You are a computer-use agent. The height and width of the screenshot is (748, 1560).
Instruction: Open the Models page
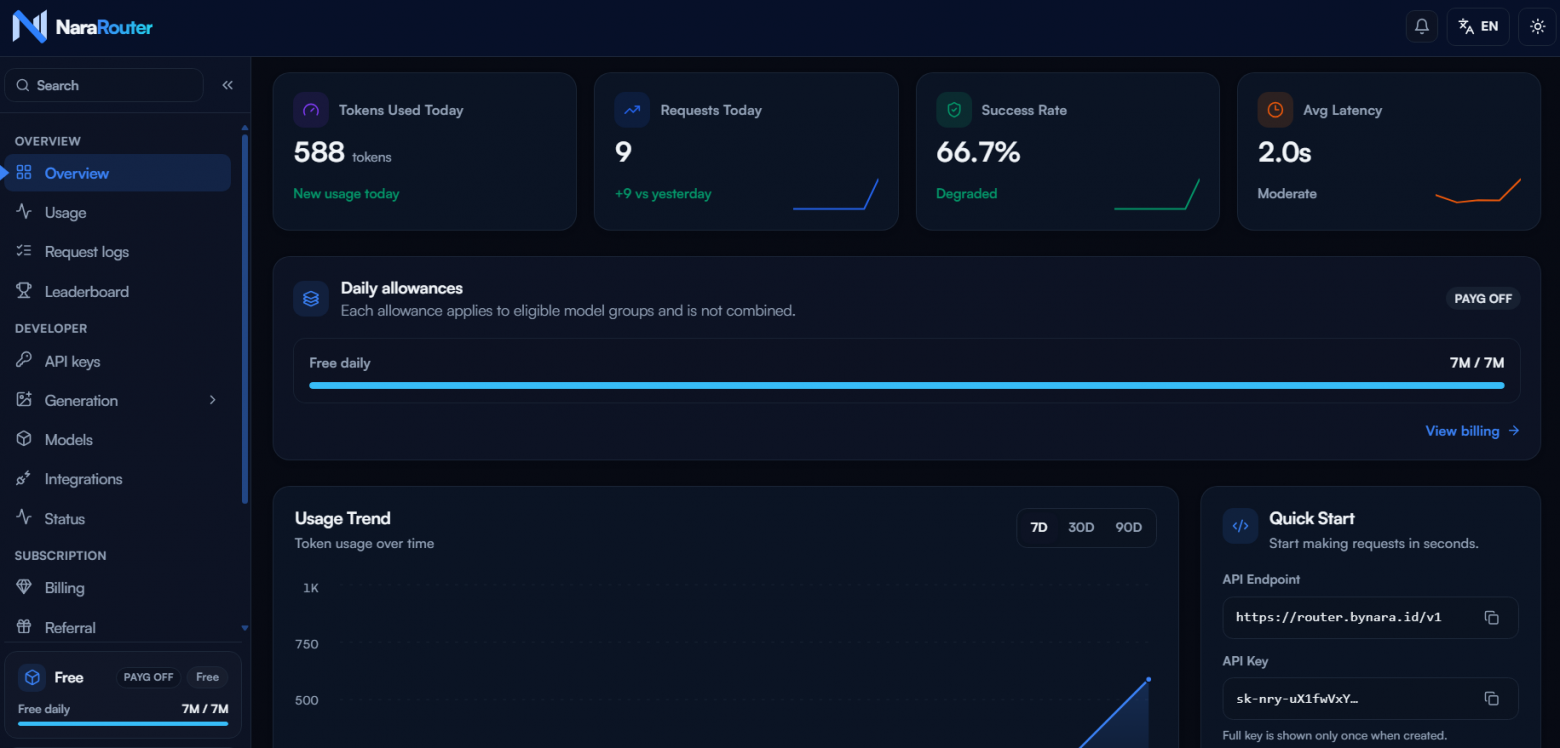pyautogui.click(x=118, y=440)
